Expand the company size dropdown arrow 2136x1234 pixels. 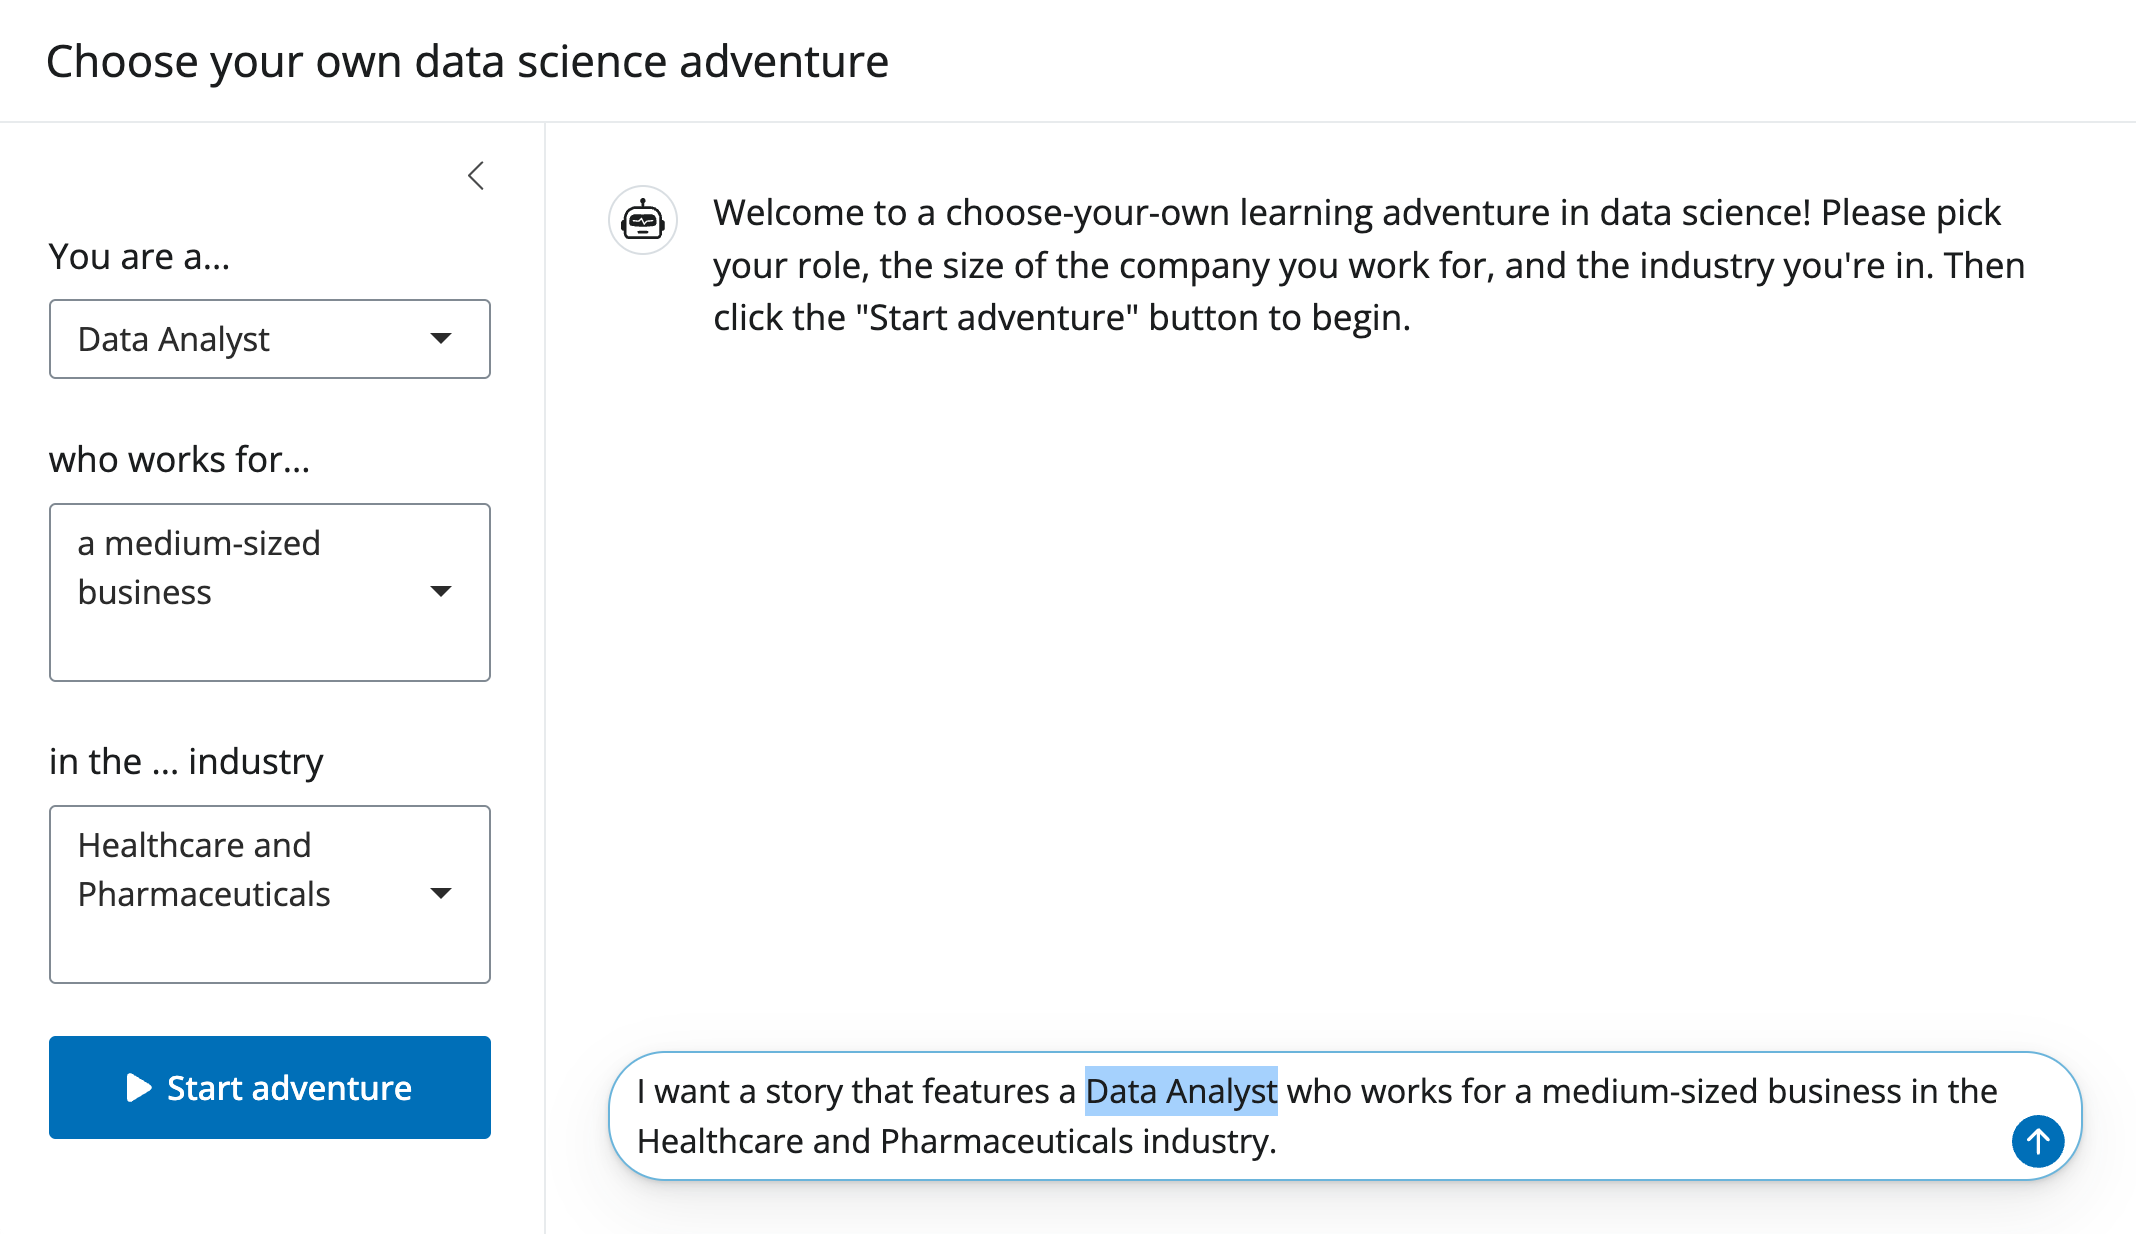click(441, 592)
